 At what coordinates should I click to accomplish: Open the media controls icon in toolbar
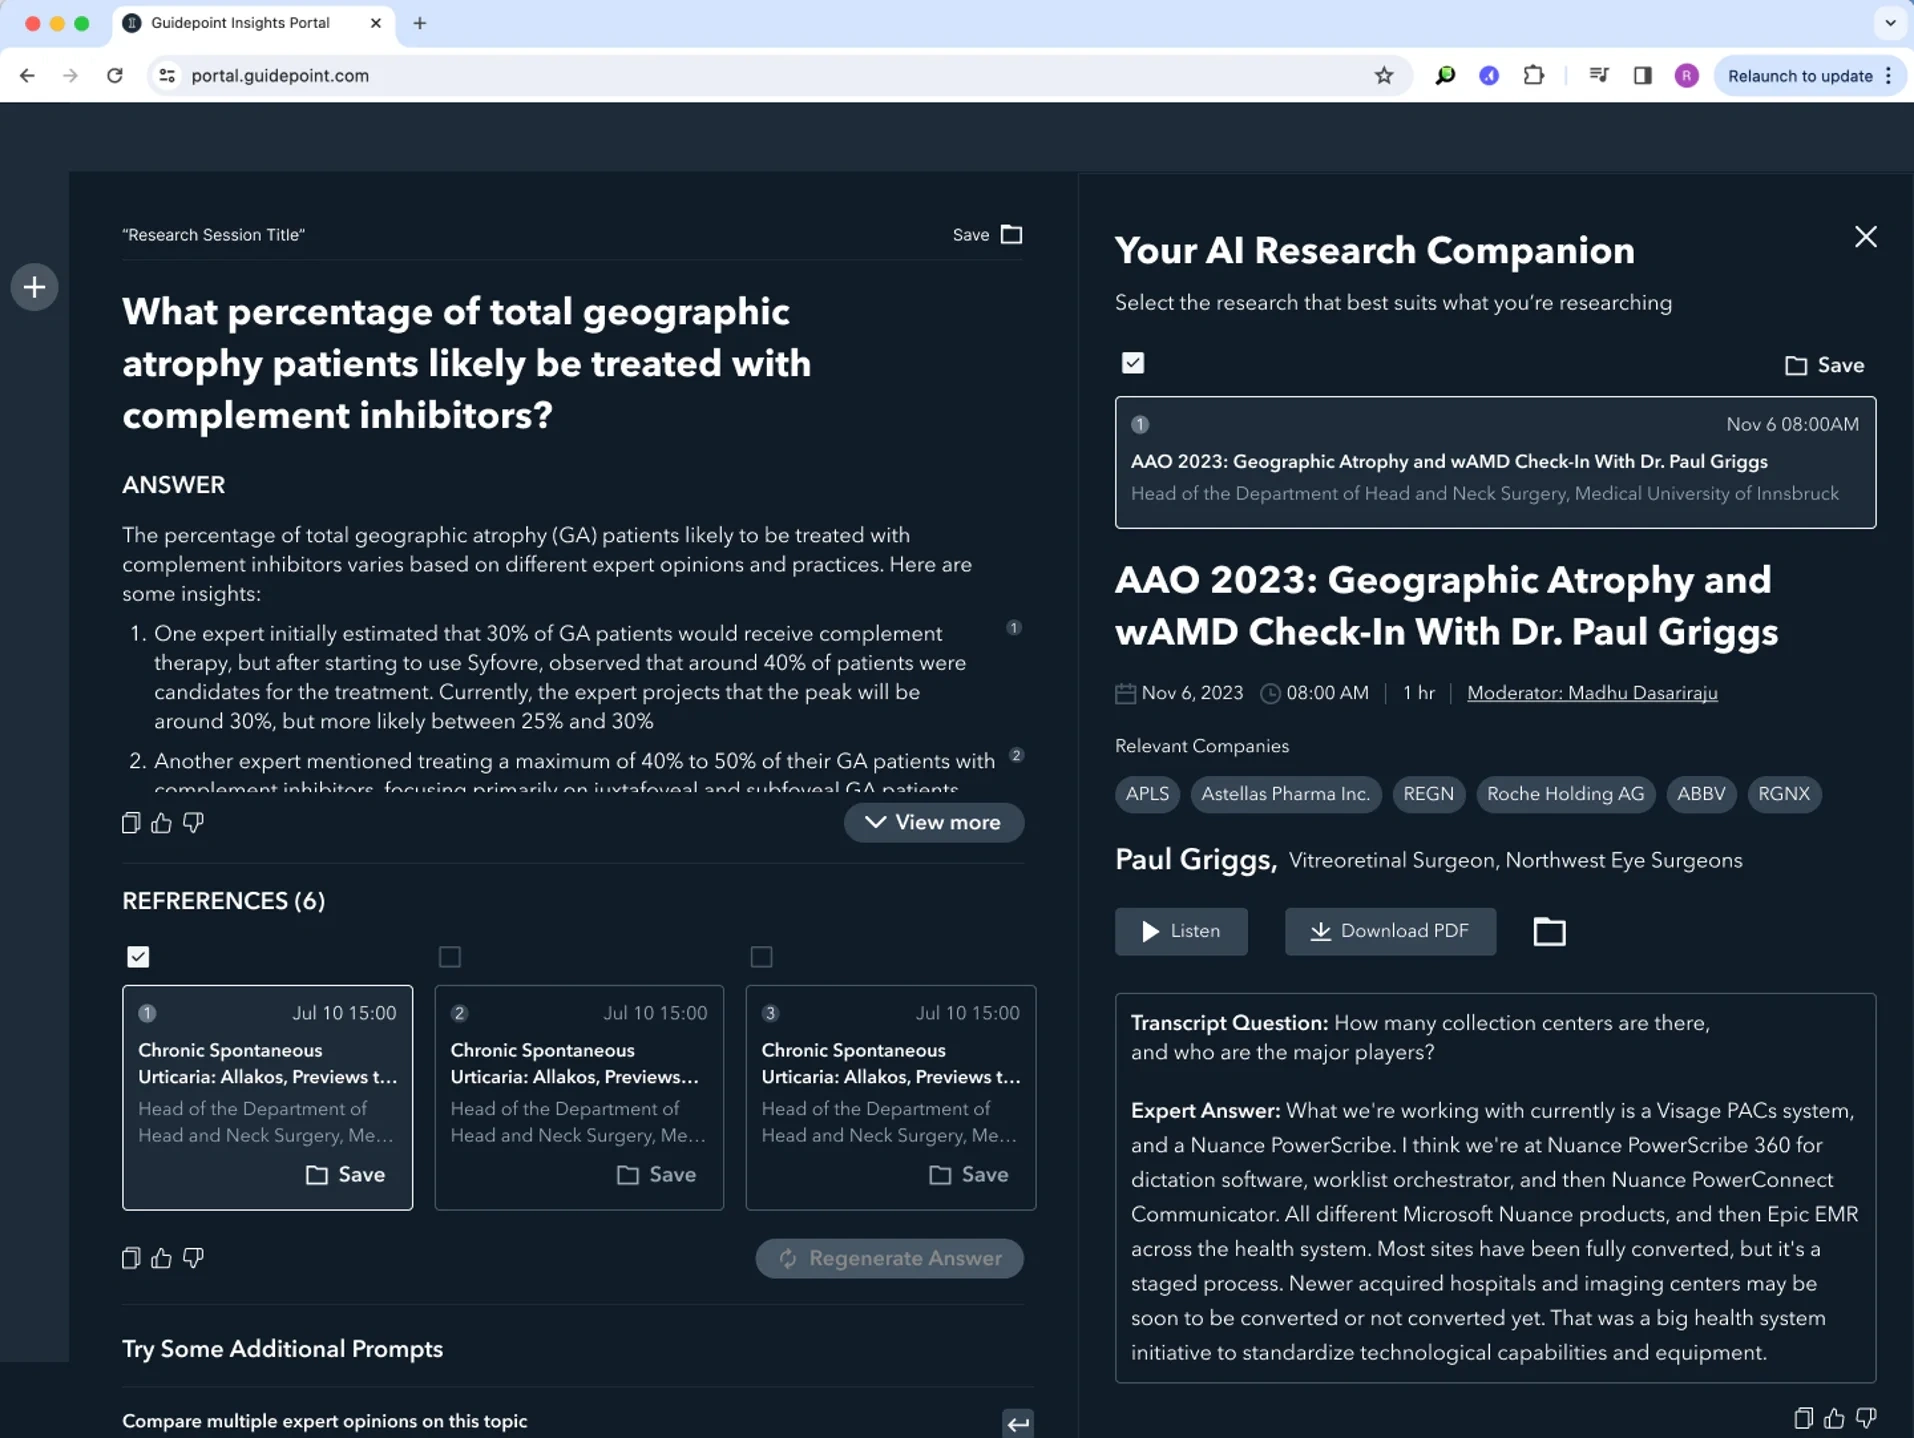click(x=1598, y=76)
